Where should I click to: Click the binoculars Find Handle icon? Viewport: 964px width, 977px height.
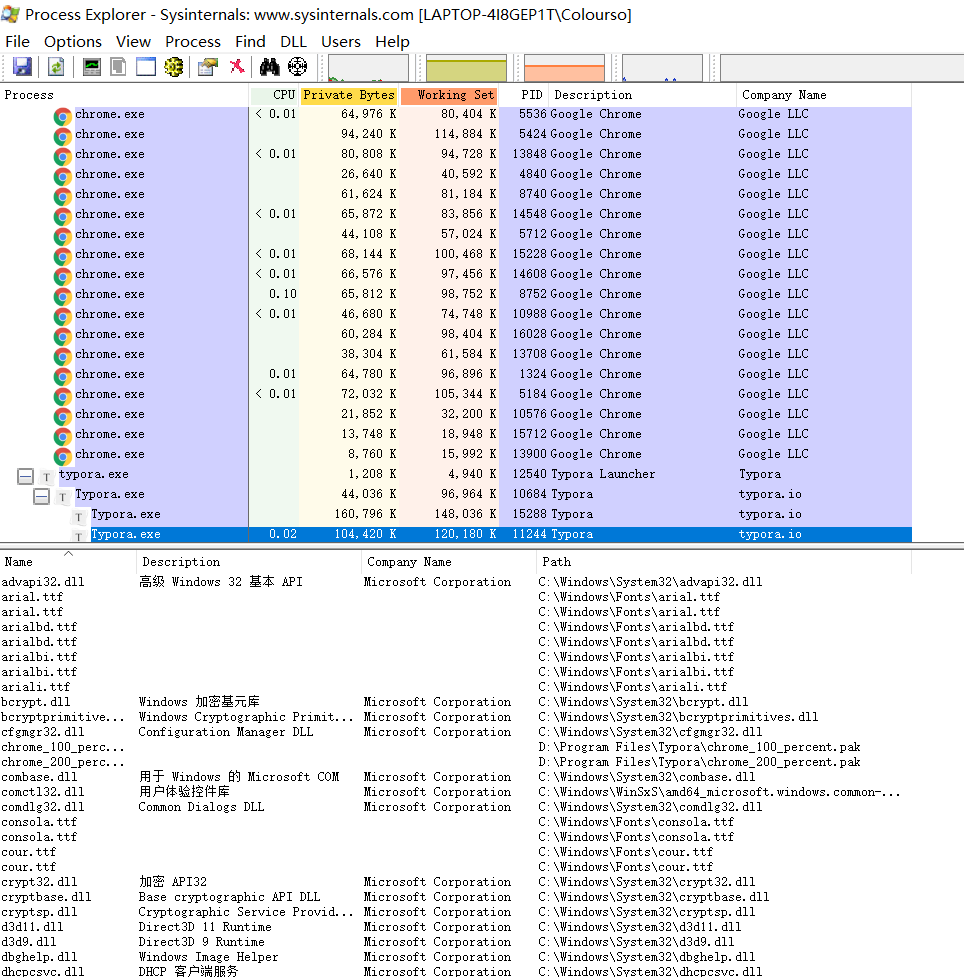[269, 67]
